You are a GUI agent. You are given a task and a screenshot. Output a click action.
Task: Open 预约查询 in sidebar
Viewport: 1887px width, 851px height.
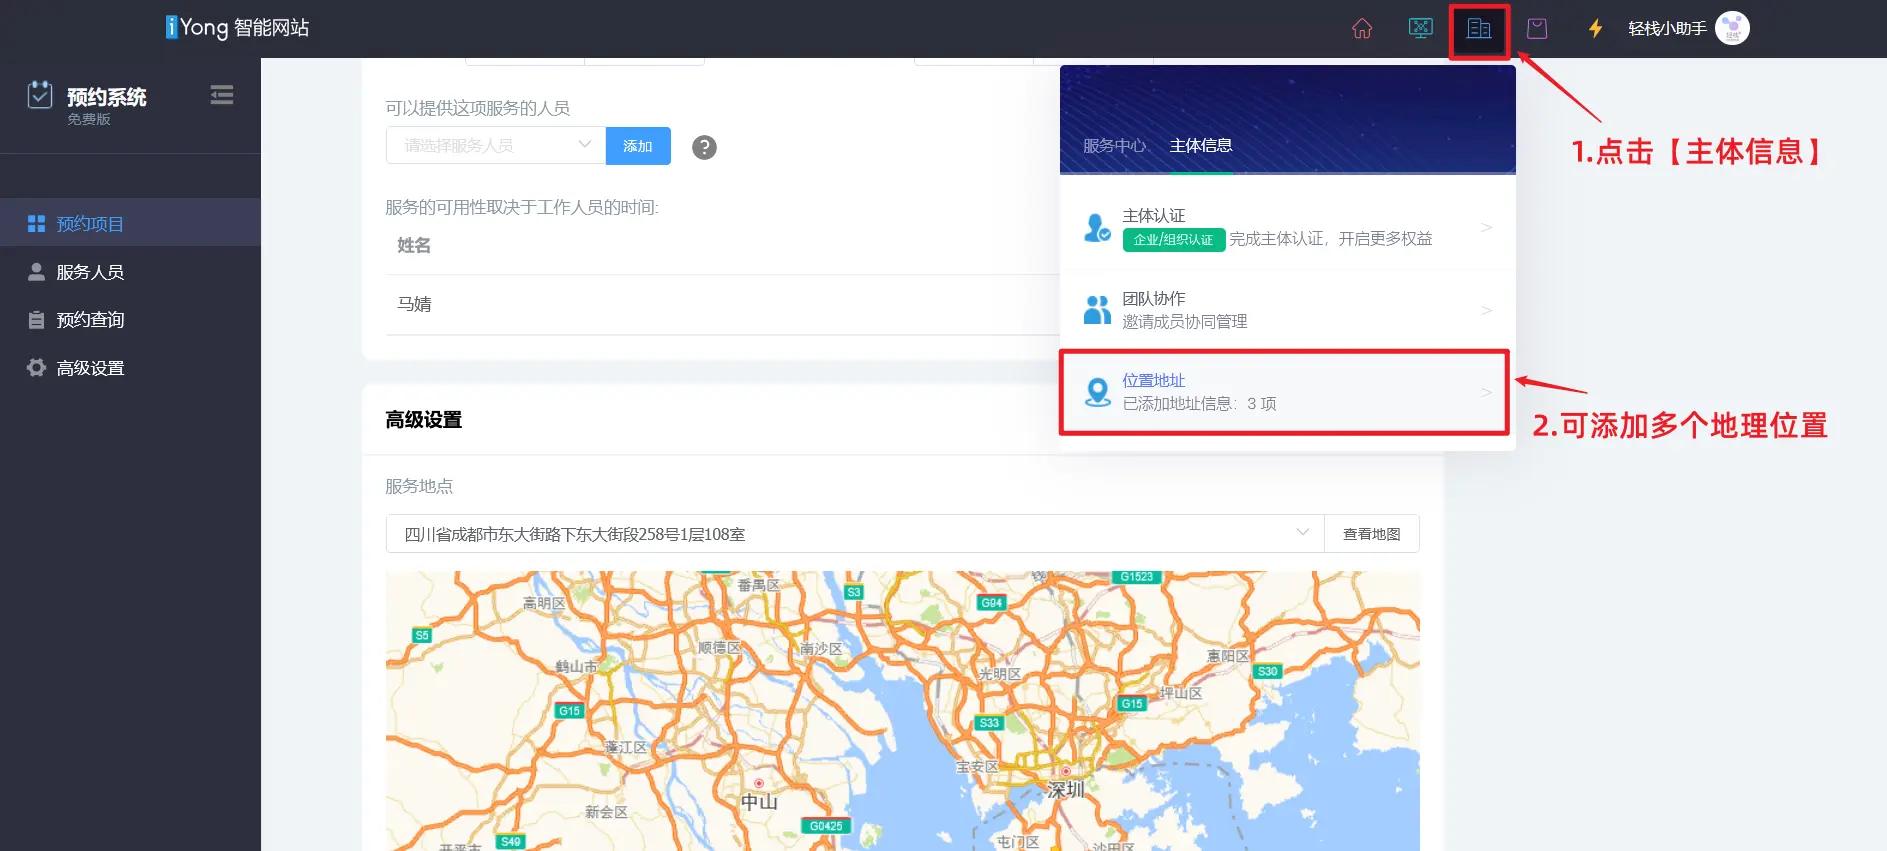[90, 320]
